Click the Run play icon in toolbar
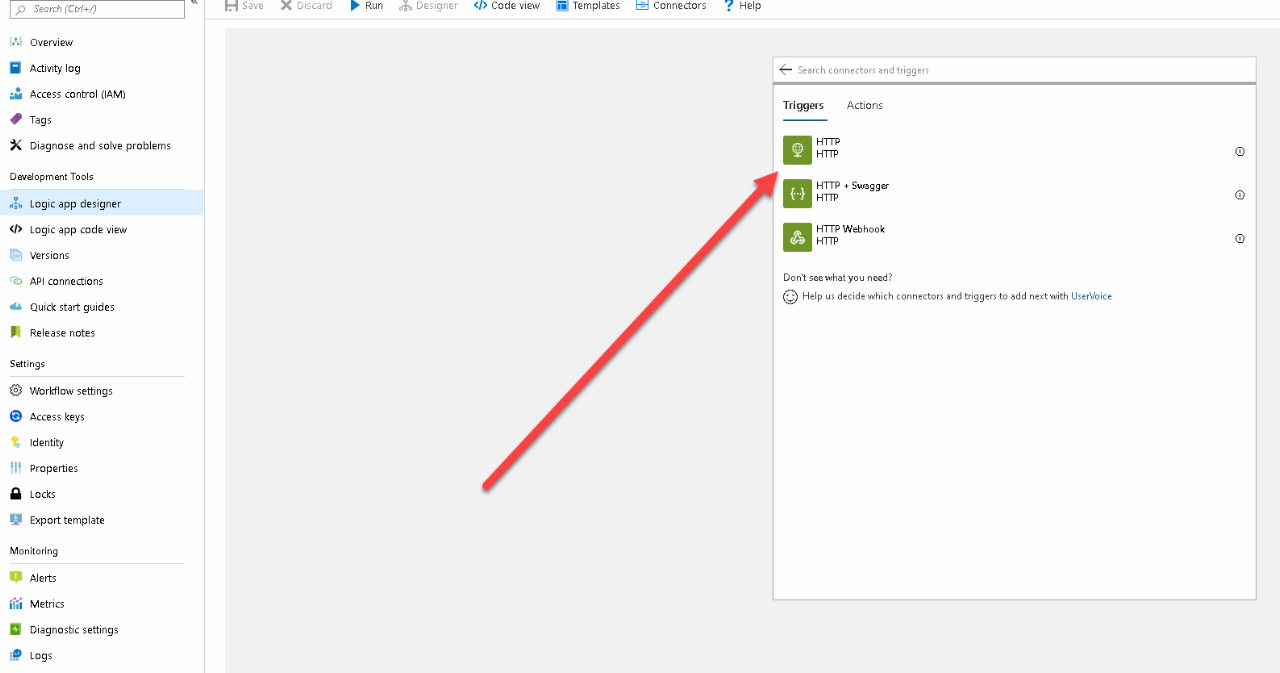The width and height of the screenshot is (1280, 673). click(355, 6)
